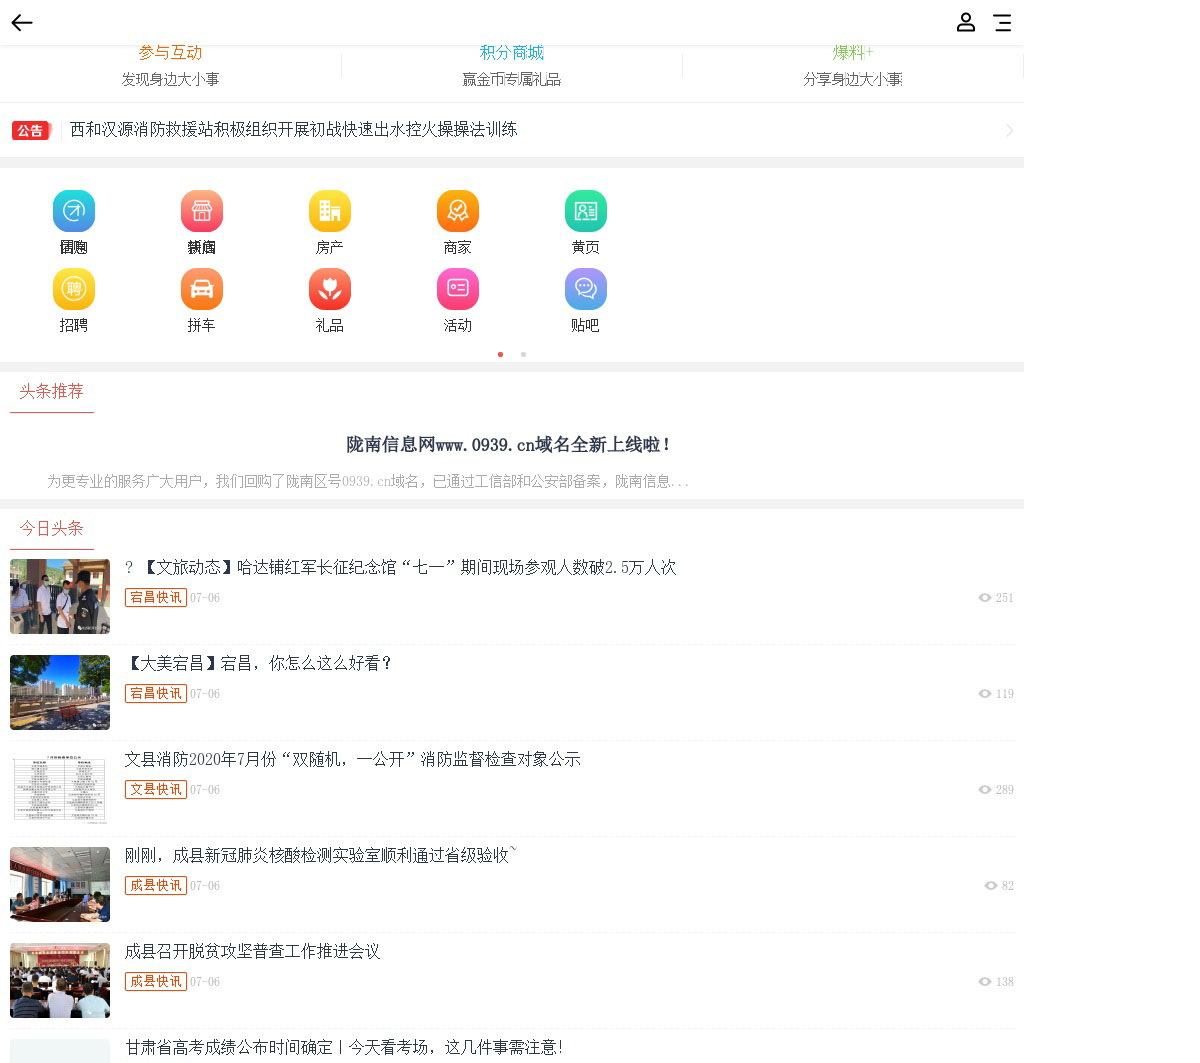1200x1063 pixels.
Task: Open article 成县召开脱贫攻坚普查工作推进会议
Action: (x=253, y=952)
